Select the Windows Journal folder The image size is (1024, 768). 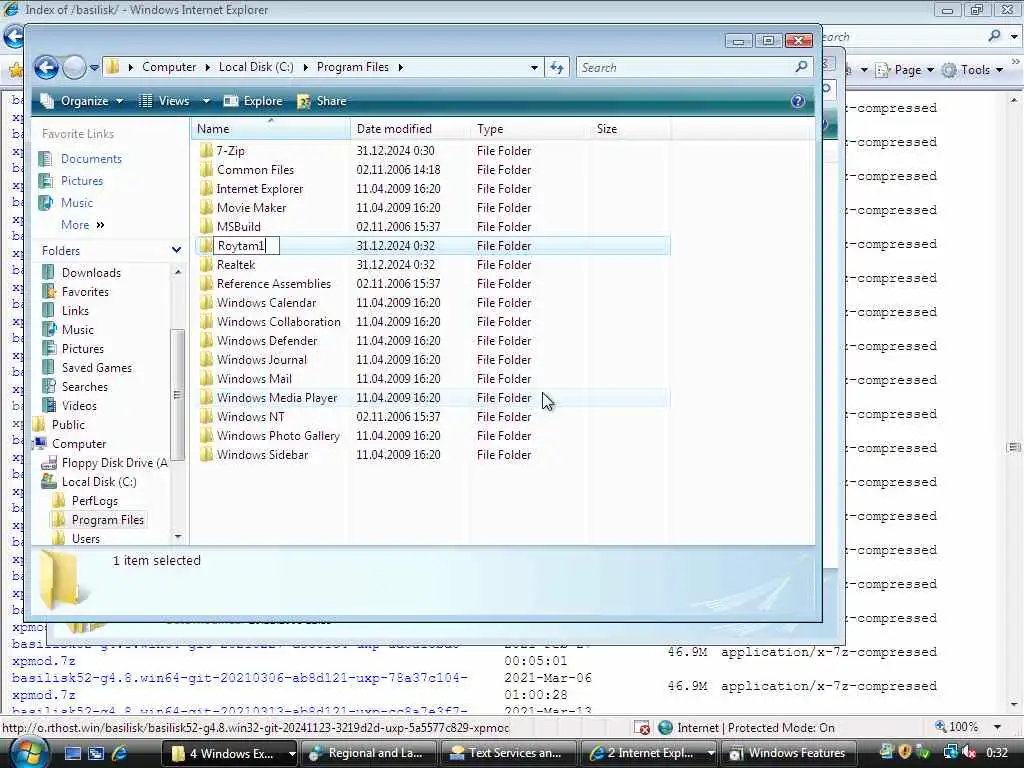coord(262,359)
